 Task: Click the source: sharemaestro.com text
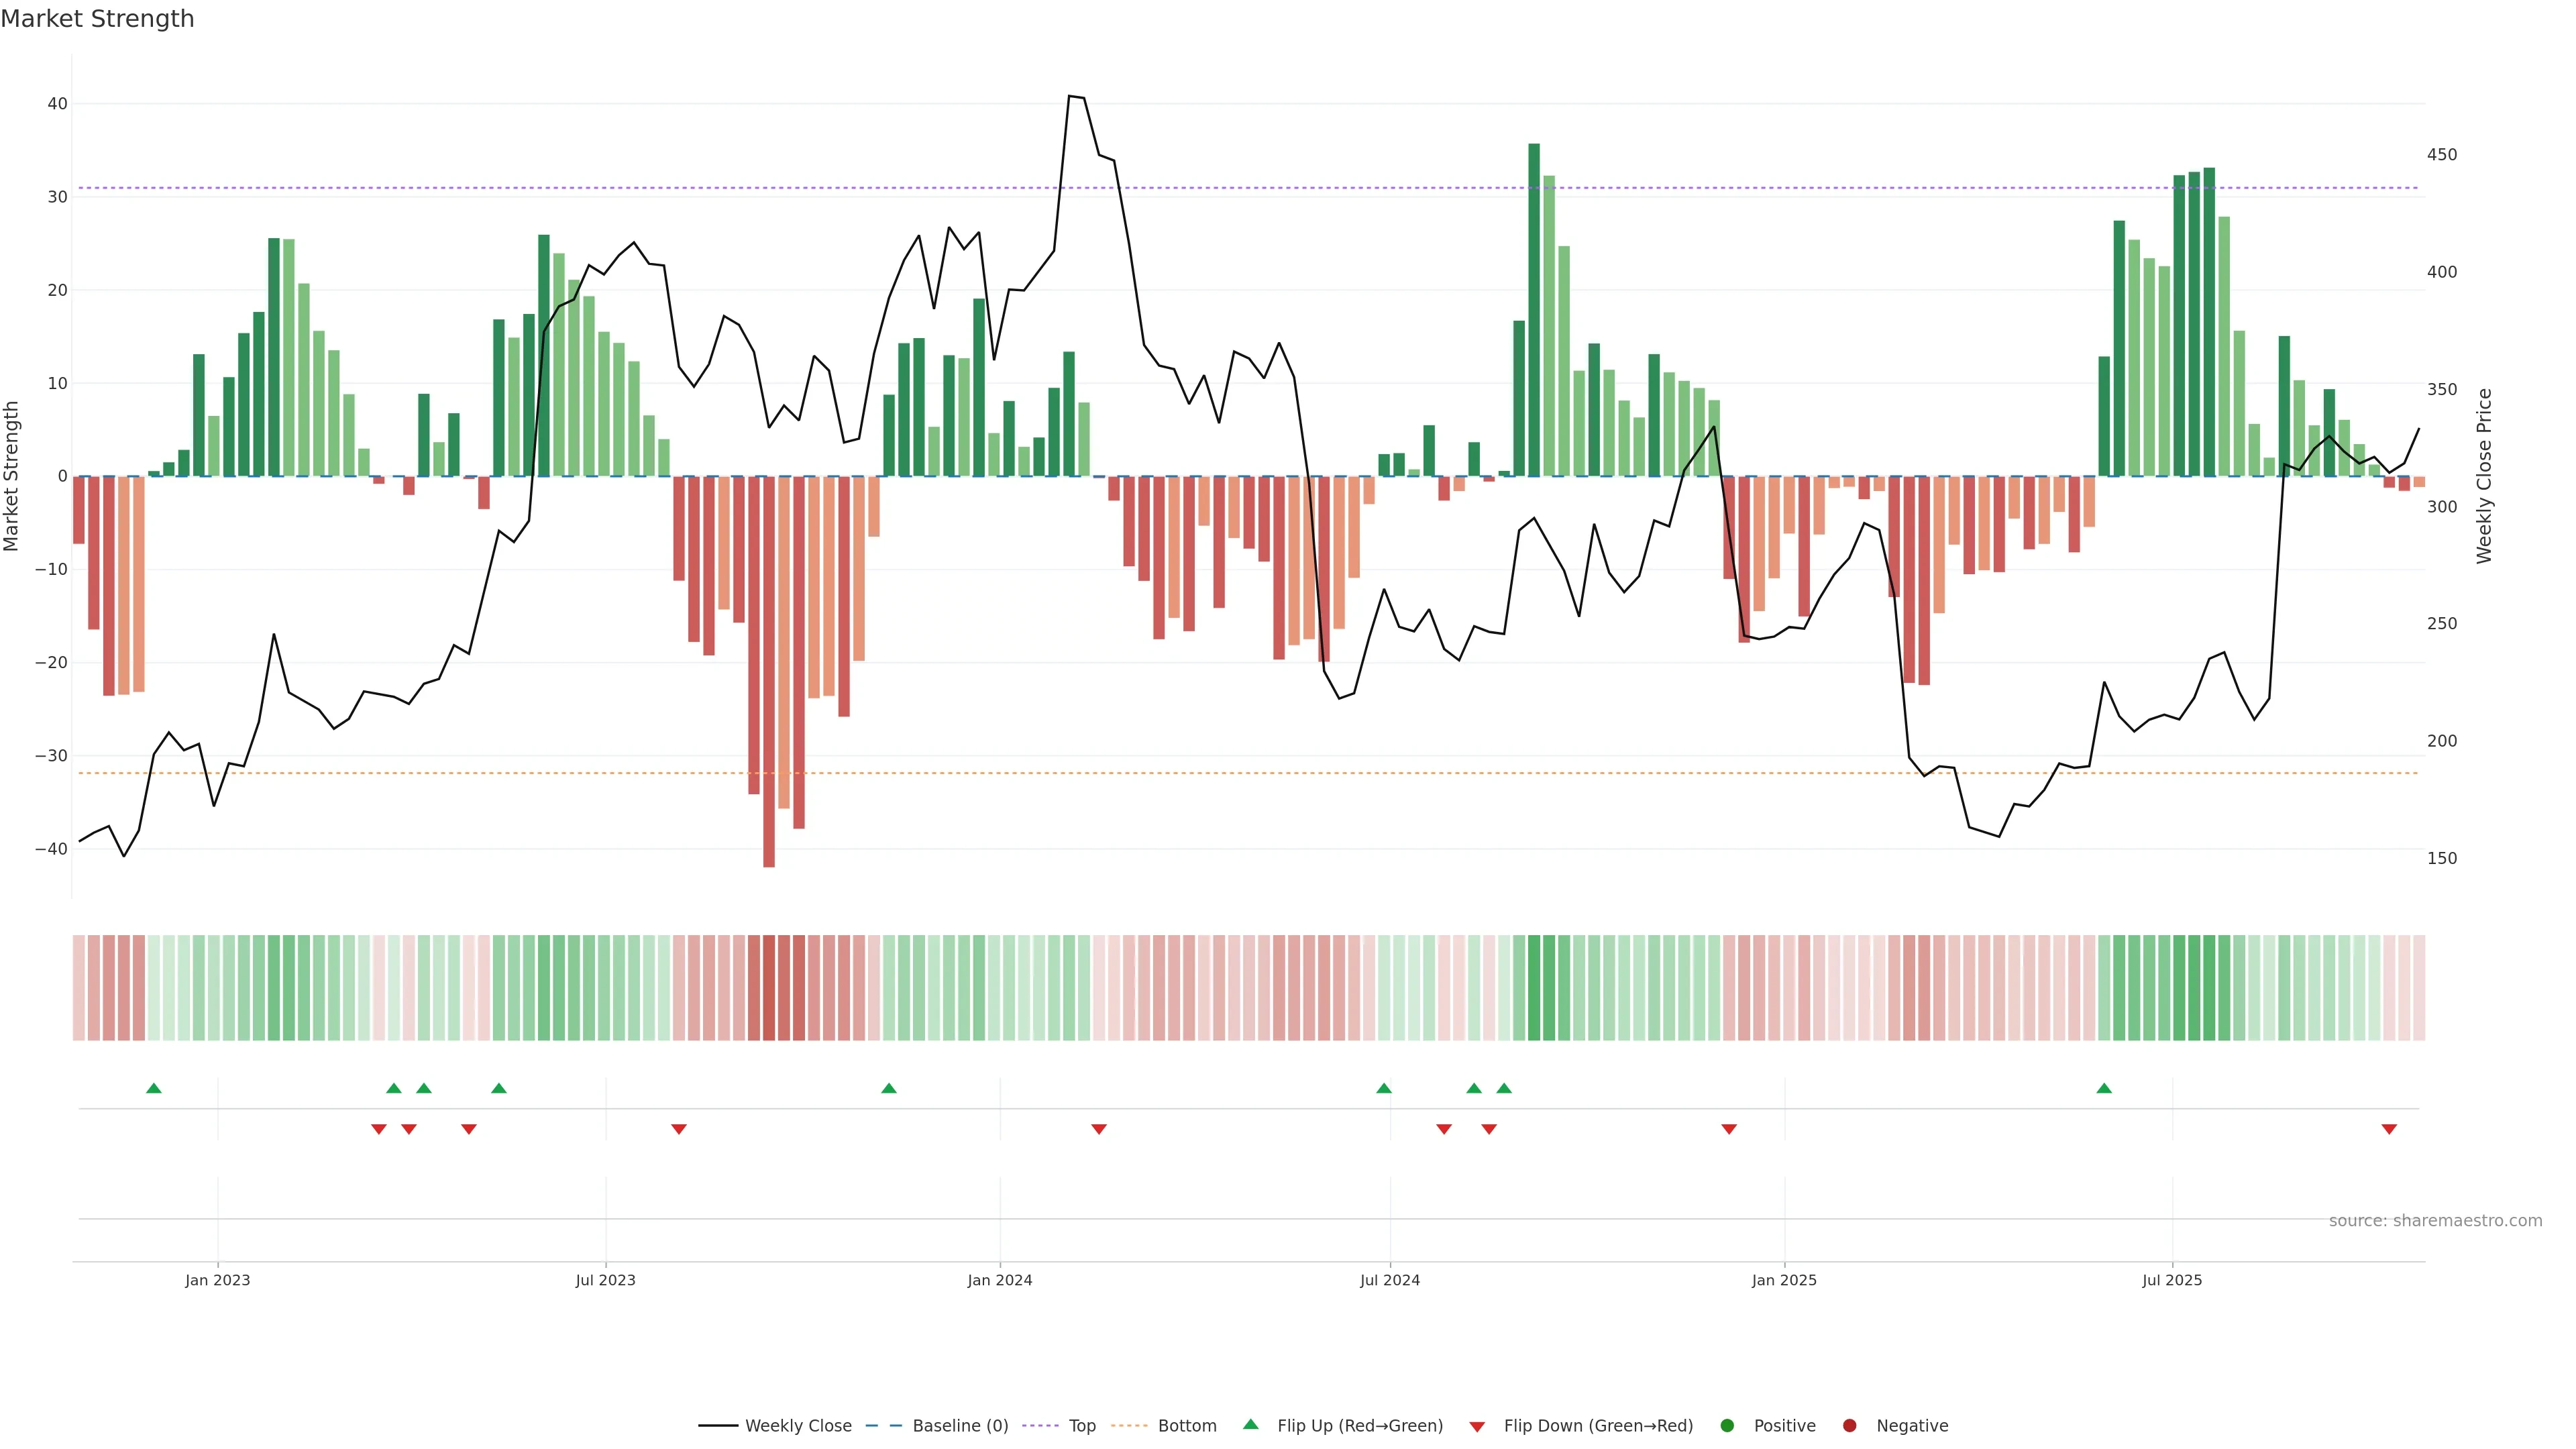(2435, 1221)
